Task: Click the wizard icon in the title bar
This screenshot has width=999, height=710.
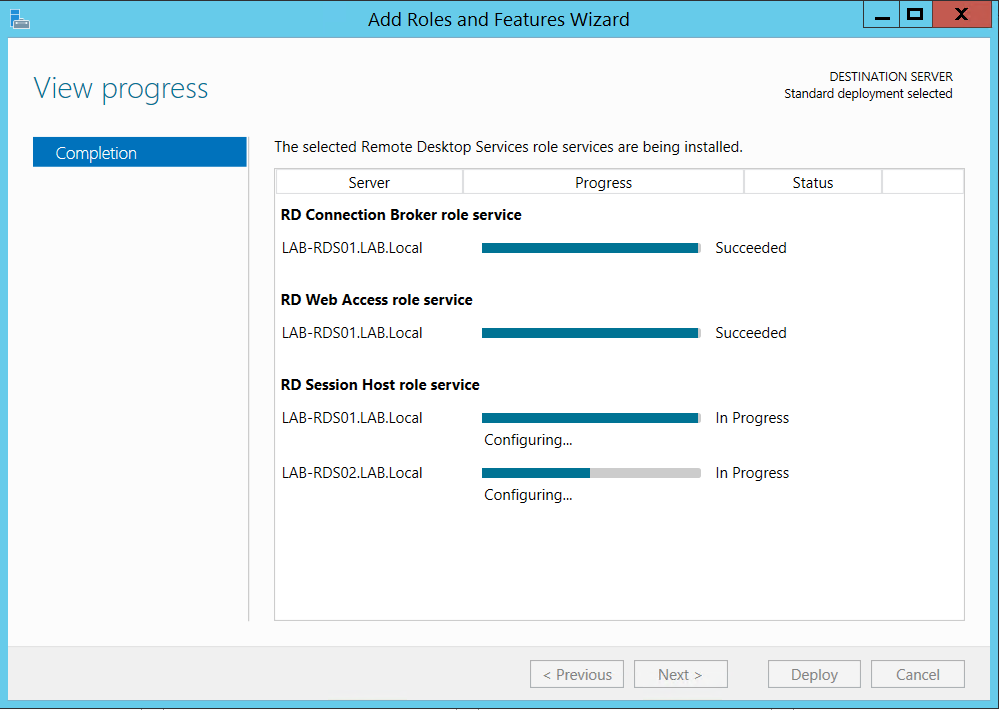Action: [x=18, y=18]
